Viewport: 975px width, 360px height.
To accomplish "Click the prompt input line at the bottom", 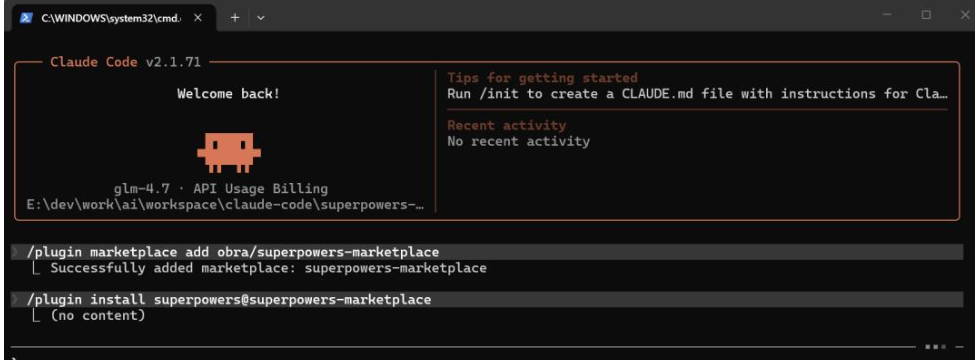I will tap(487, 356).
